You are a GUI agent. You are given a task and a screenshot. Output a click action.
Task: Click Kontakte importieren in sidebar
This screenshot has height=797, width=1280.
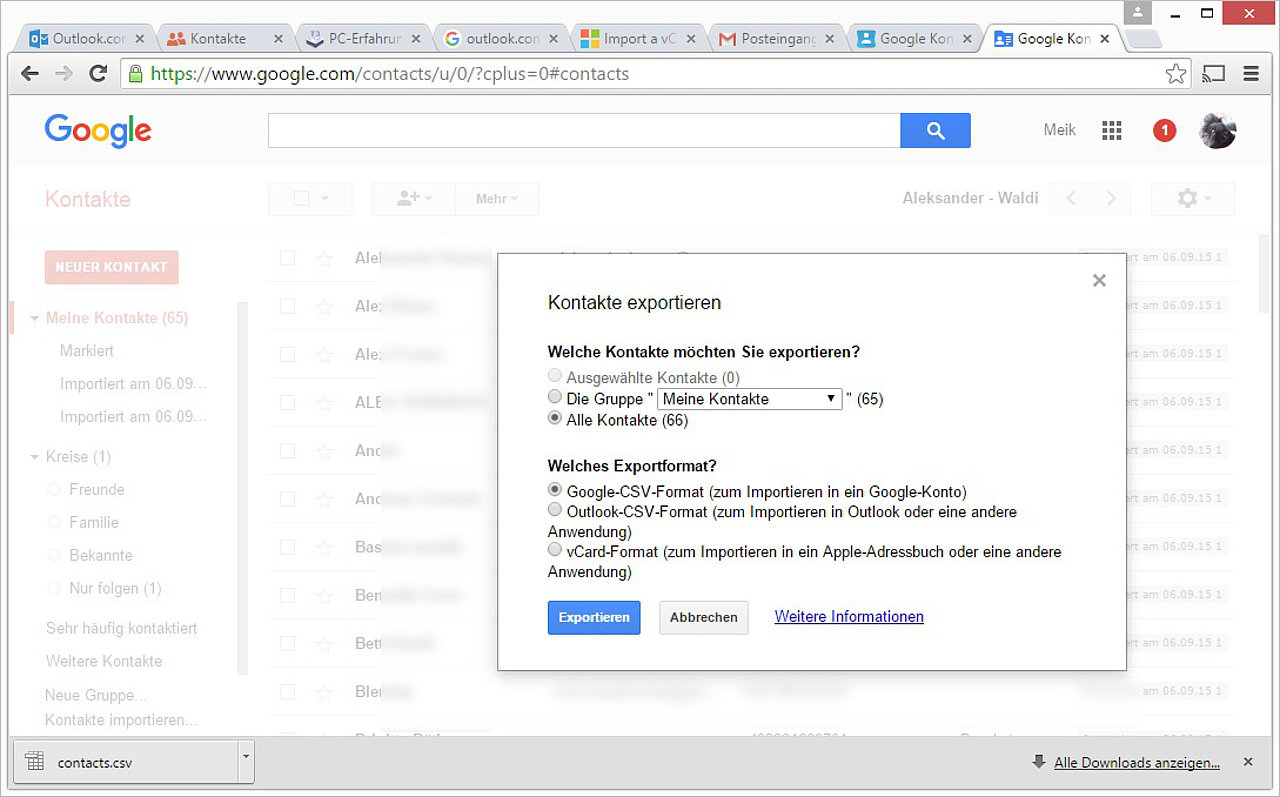click(x=121, y=720)
